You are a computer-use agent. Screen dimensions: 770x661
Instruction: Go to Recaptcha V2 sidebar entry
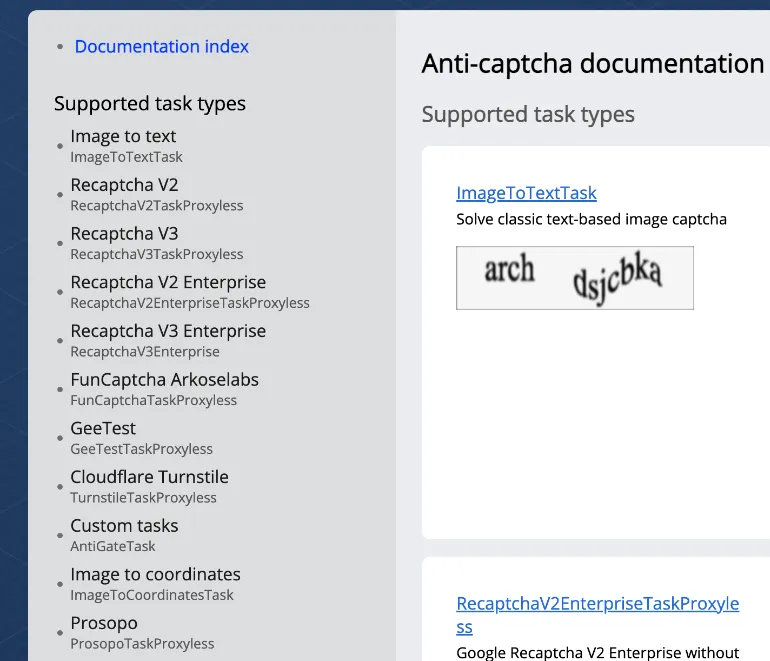point(124,185)
